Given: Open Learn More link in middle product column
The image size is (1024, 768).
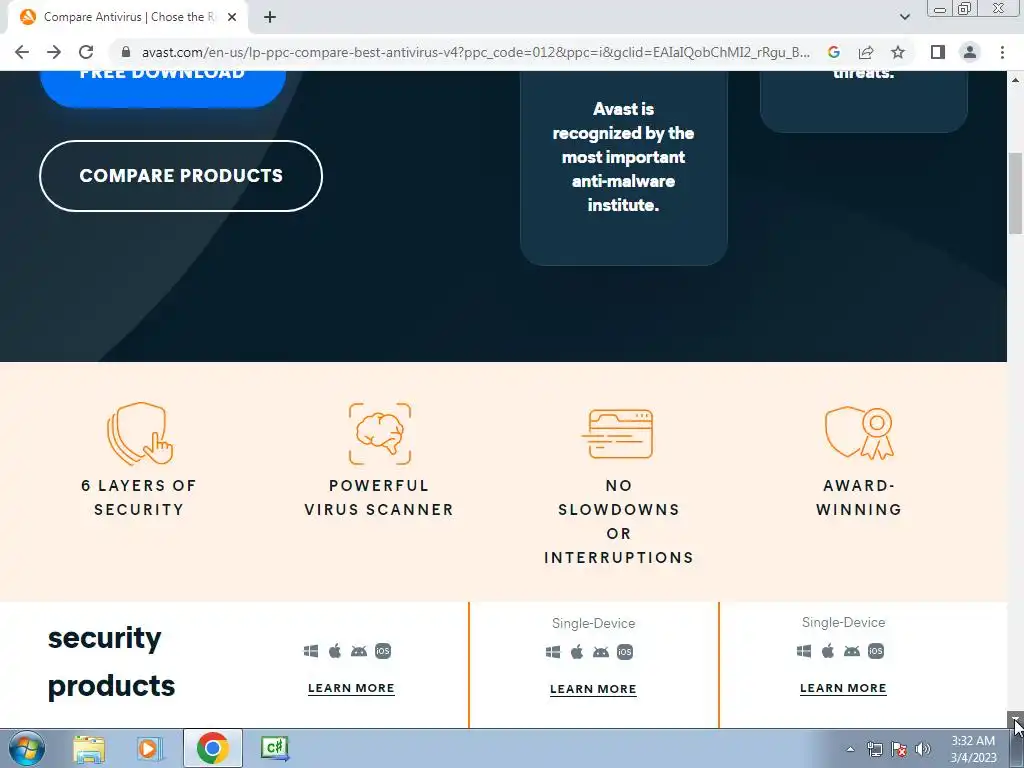Looking at the screenshot, I should (x=593, y=689).
